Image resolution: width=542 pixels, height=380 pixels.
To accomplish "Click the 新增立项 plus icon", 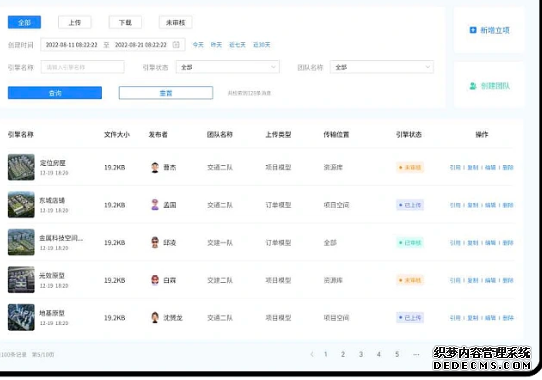I will tap(473, 30).
